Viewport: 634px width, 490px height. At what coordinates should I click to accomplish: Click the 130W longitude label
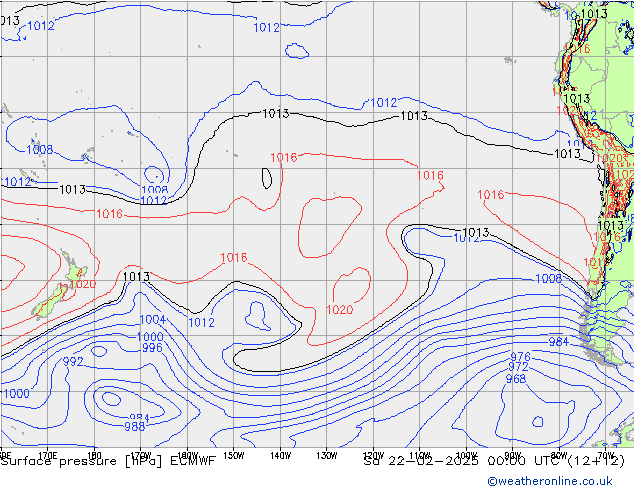pyautogui.click(x=327, y=455)
